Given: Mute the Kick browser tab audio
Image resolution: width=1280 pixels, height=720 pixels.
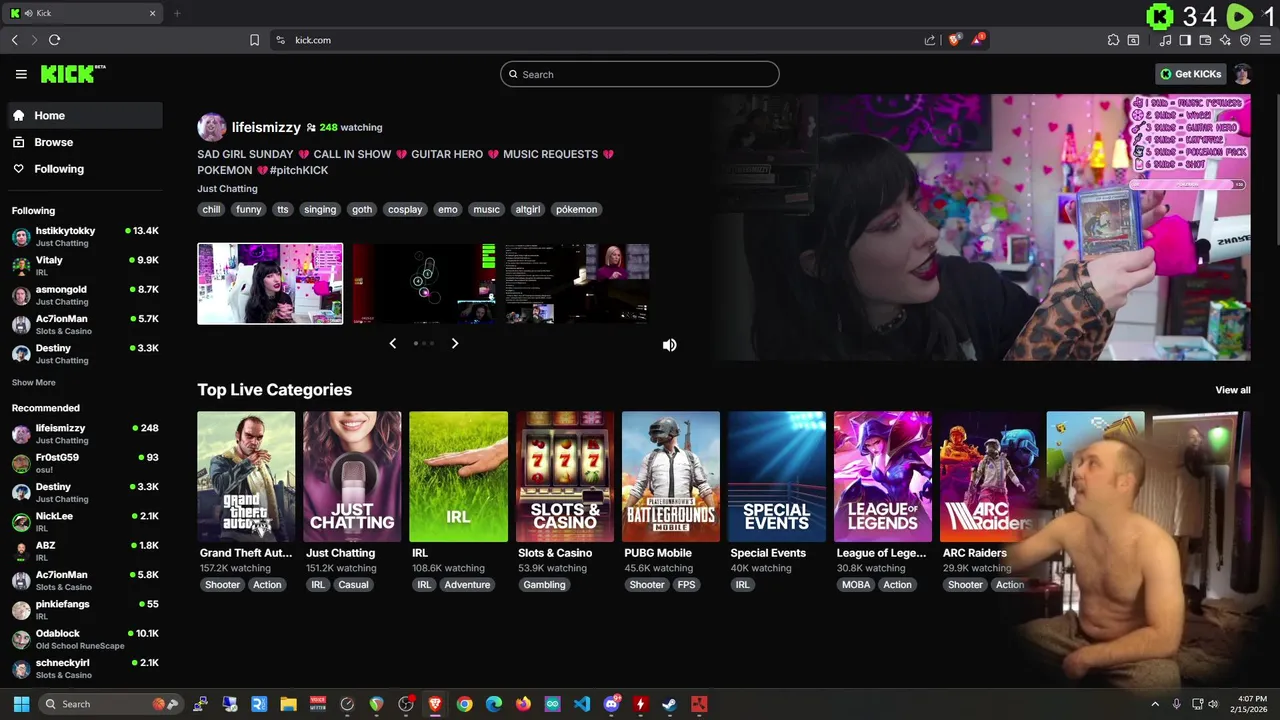Looking at the screenshot, I should 28,13.
